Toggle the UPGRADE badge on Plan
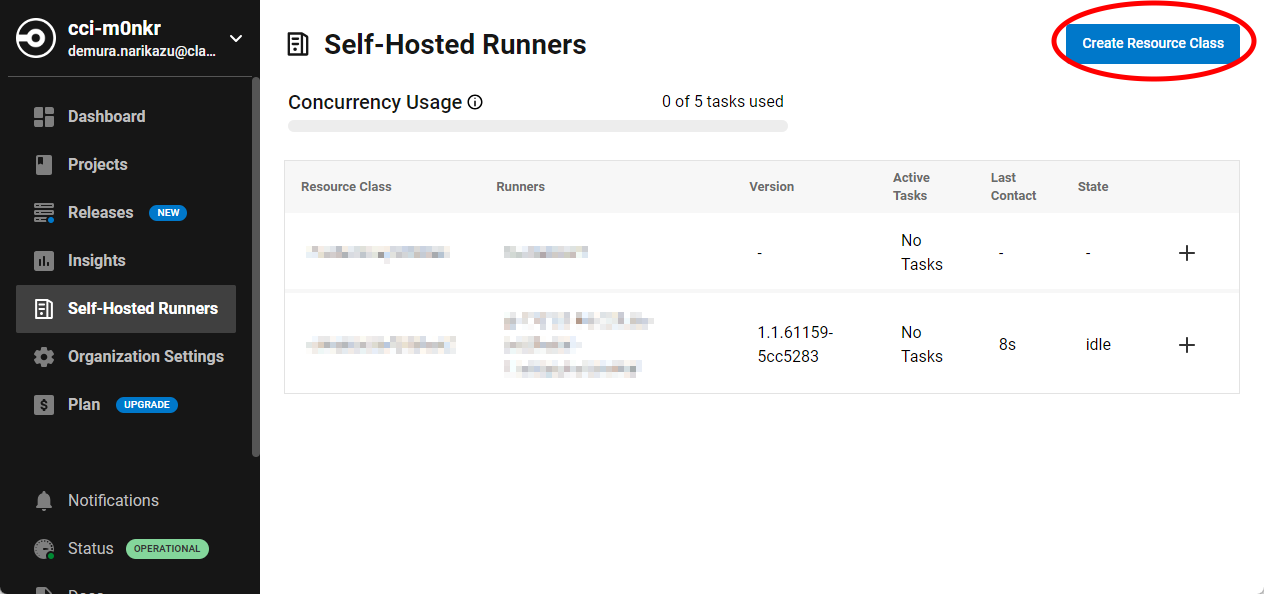This screenshot has width=1264, height=594. (x=146, y=404)
